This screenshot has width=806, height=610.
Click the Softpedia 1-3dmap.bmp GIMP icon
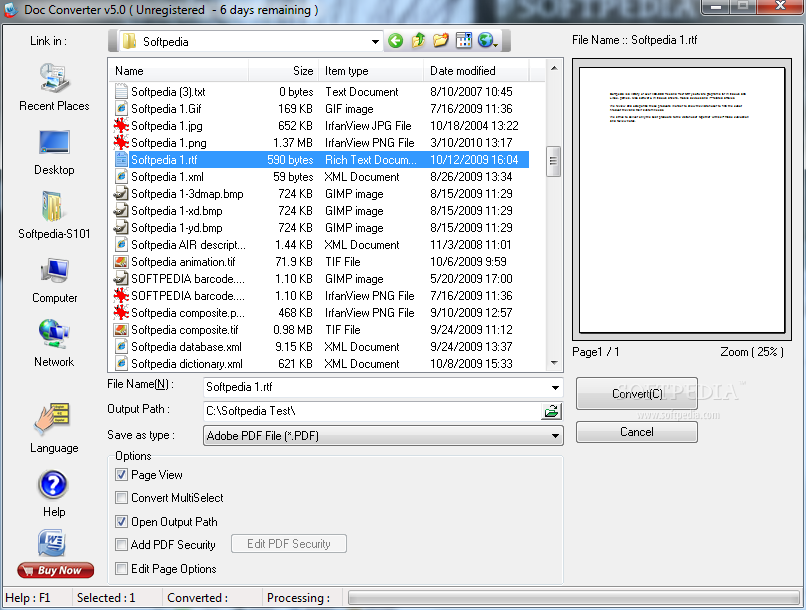tap(121, 194)
